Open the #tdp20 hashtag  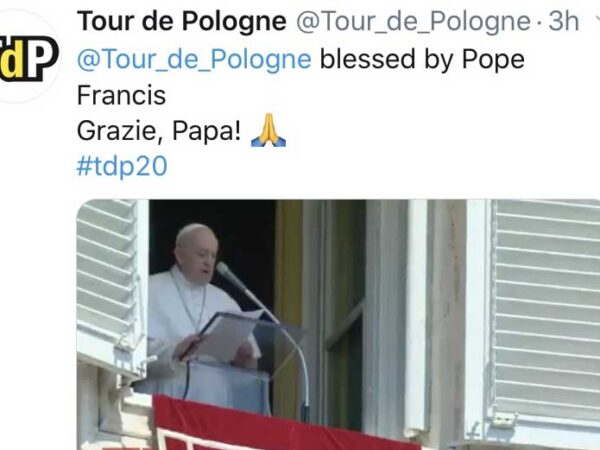coord(122,166)
